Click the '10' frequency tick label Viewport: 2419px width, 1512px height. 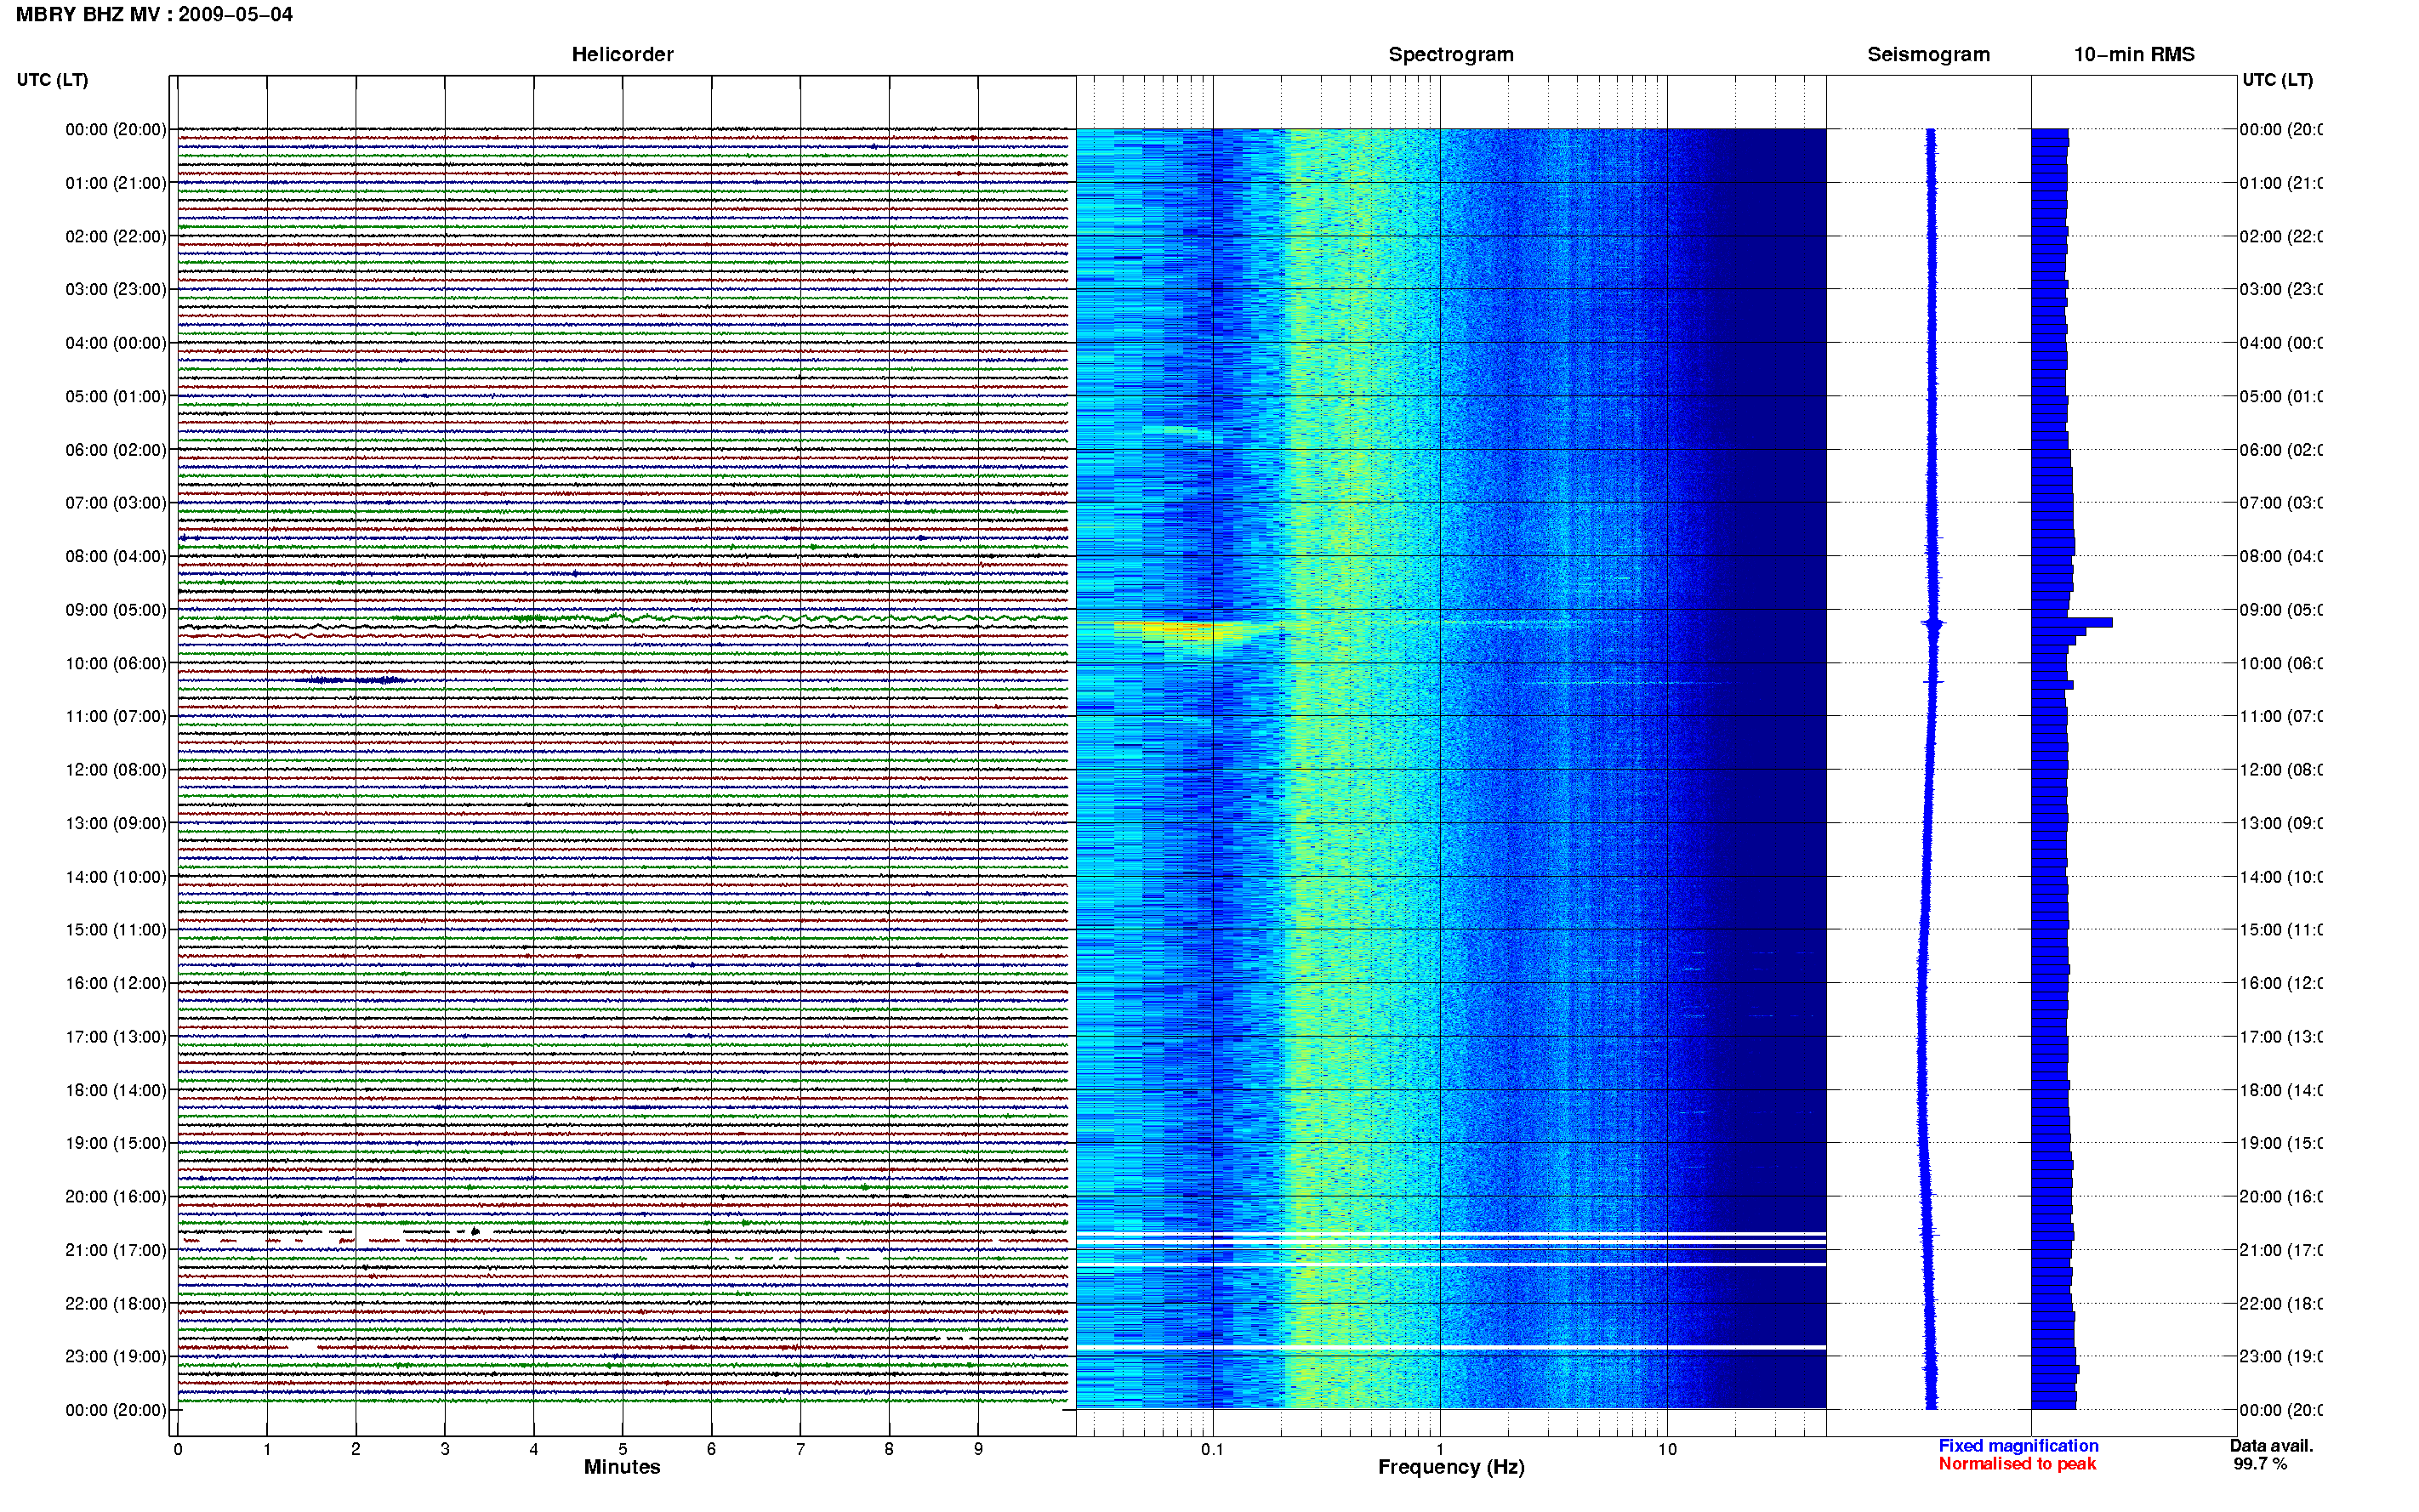1667,1449
